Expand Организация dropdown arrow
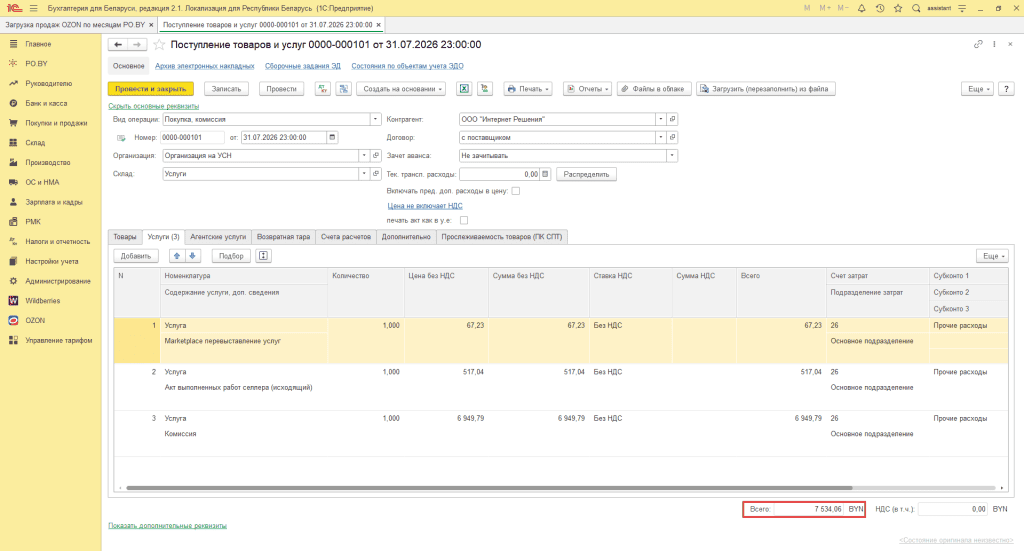Viewport: 1024px width, 551px height. (364, 156)
